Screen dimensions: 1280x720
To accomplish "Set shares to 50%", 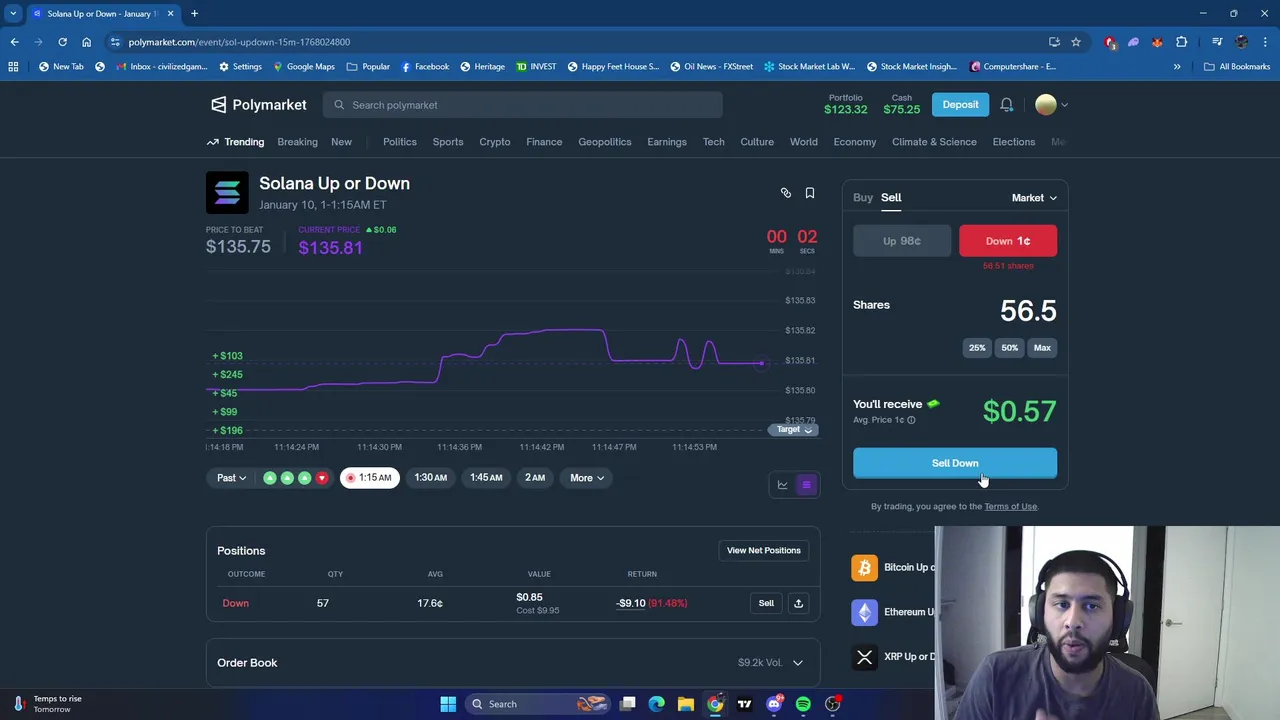I will [x=1009, y=348].
